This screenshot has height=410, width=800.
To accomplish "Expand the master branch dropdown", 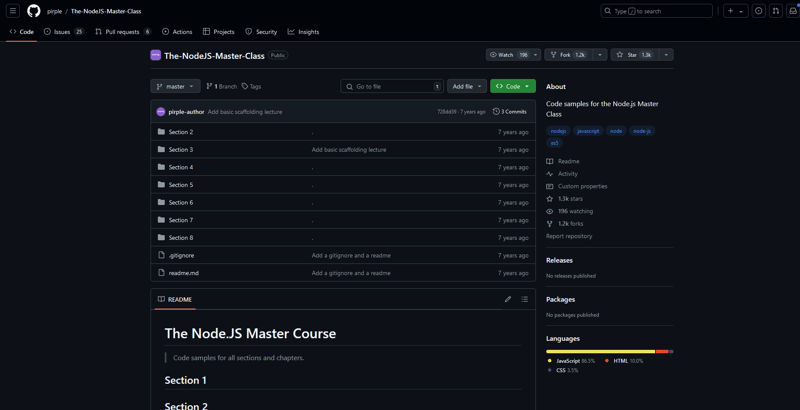I will 175,86.
